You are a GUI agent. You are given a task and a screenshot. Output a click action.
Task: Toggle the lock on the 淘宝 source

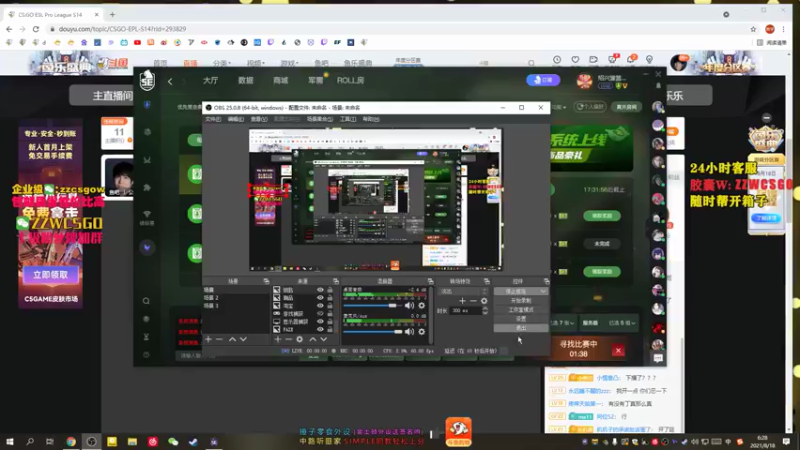click(x=330, y=306)
